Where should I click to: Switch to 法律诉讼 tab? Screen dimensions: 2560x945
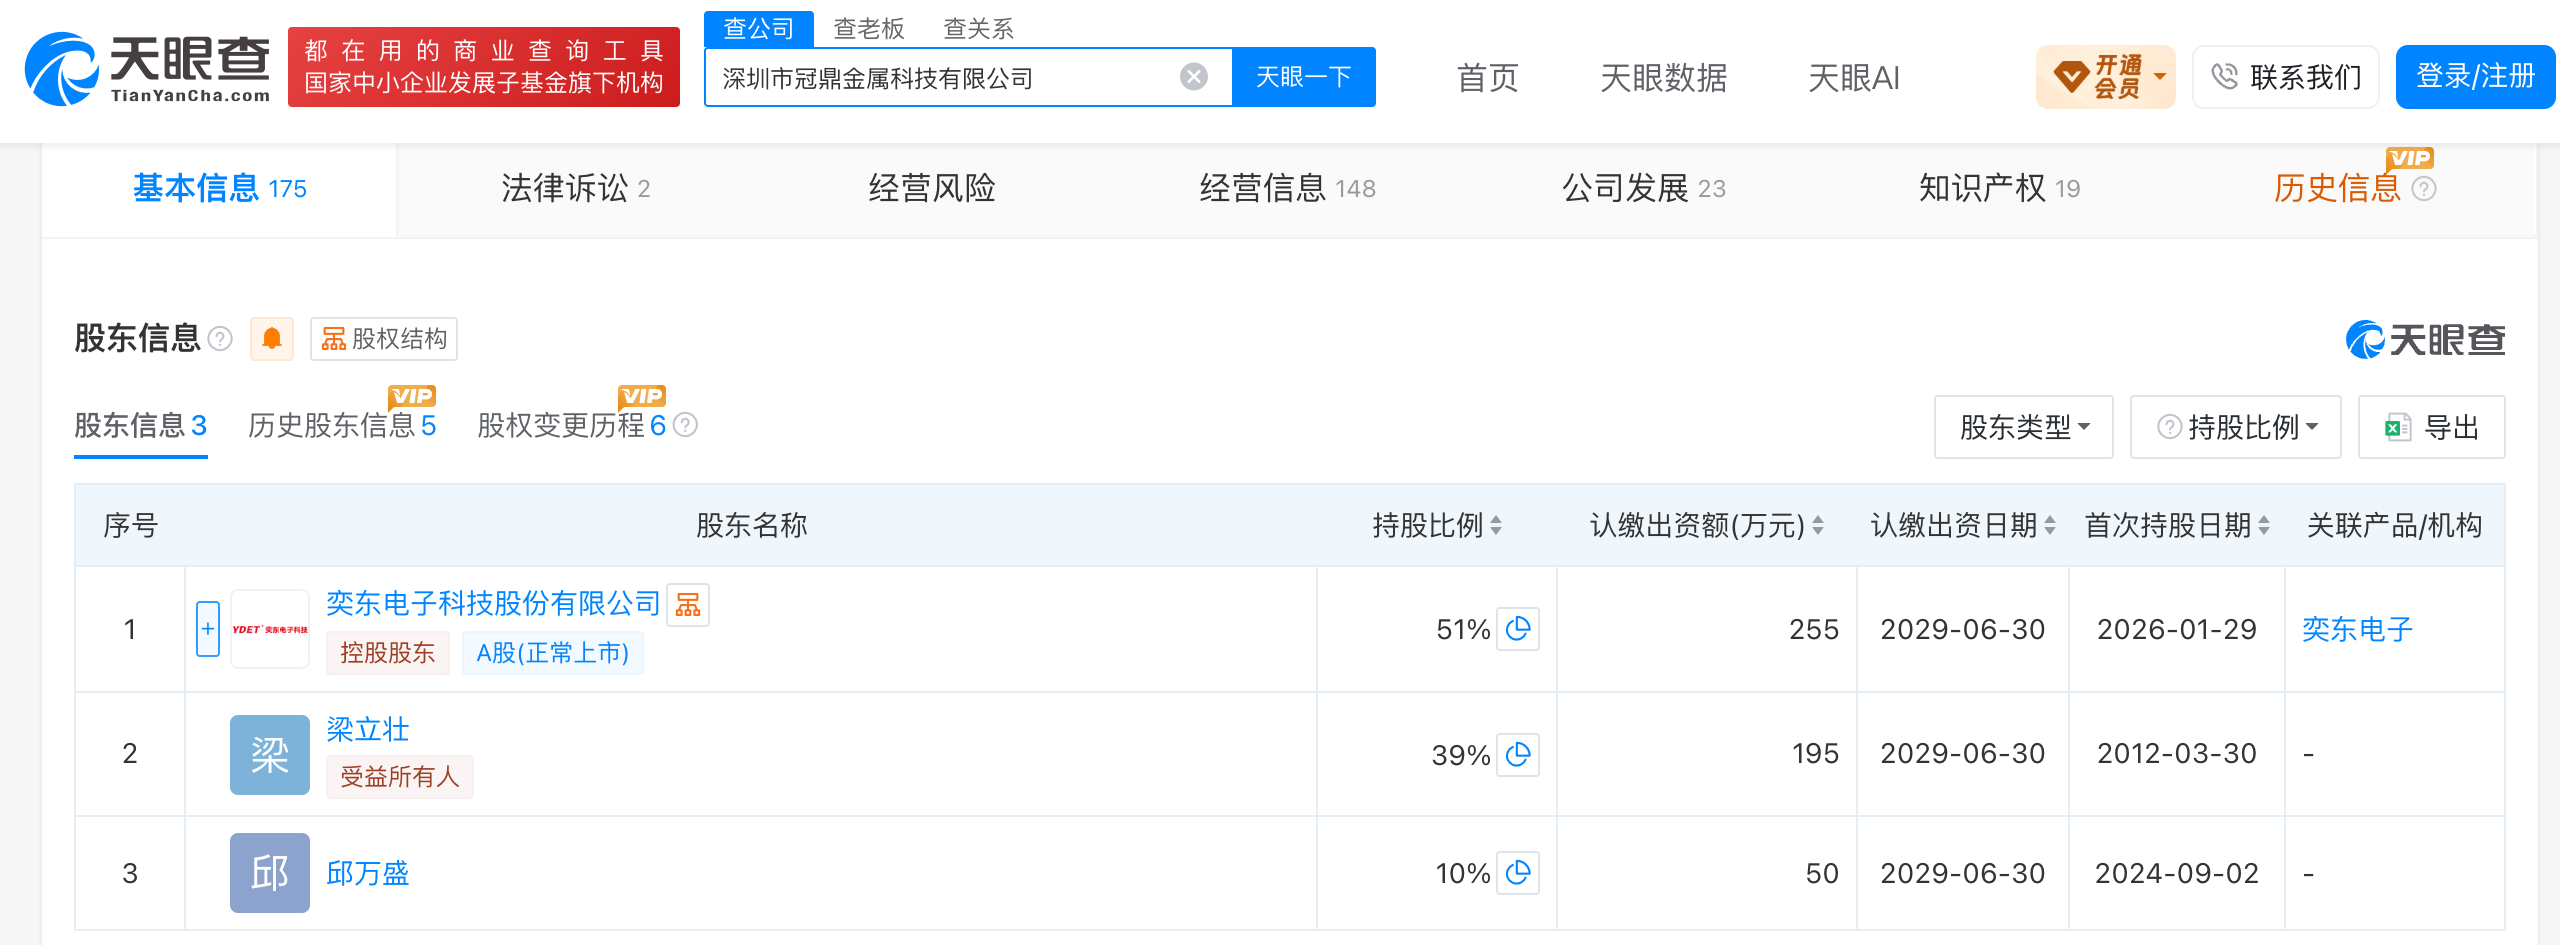[x=576, y=188]
